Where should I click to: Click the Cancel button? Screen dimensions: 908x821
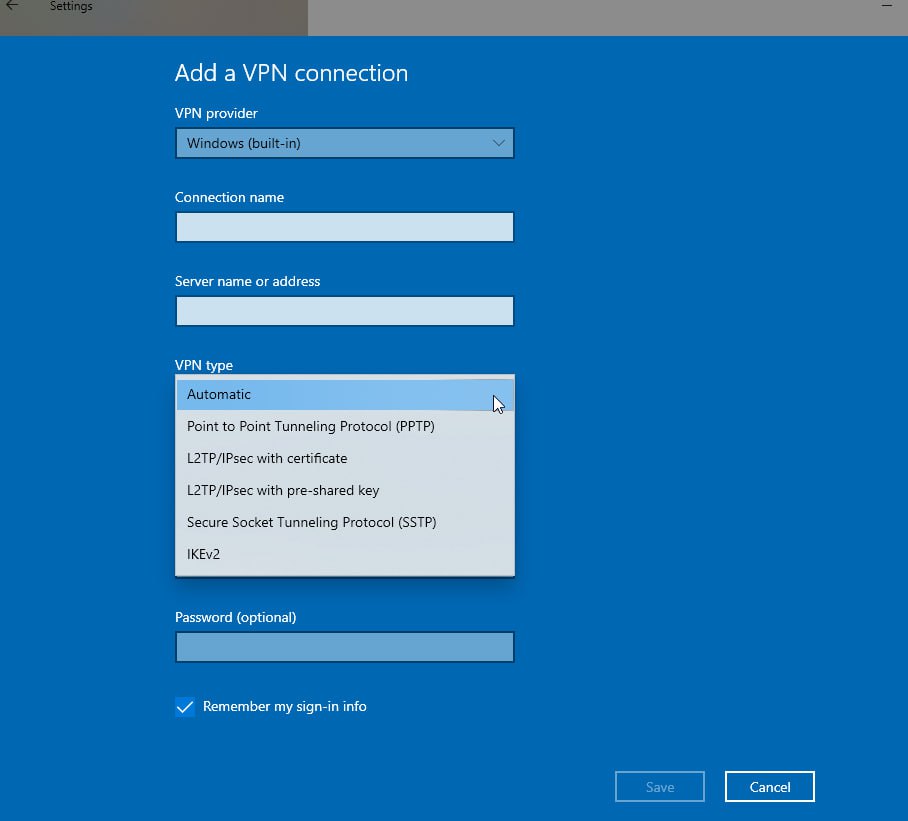pyautogui.click(x=770, y=787)
